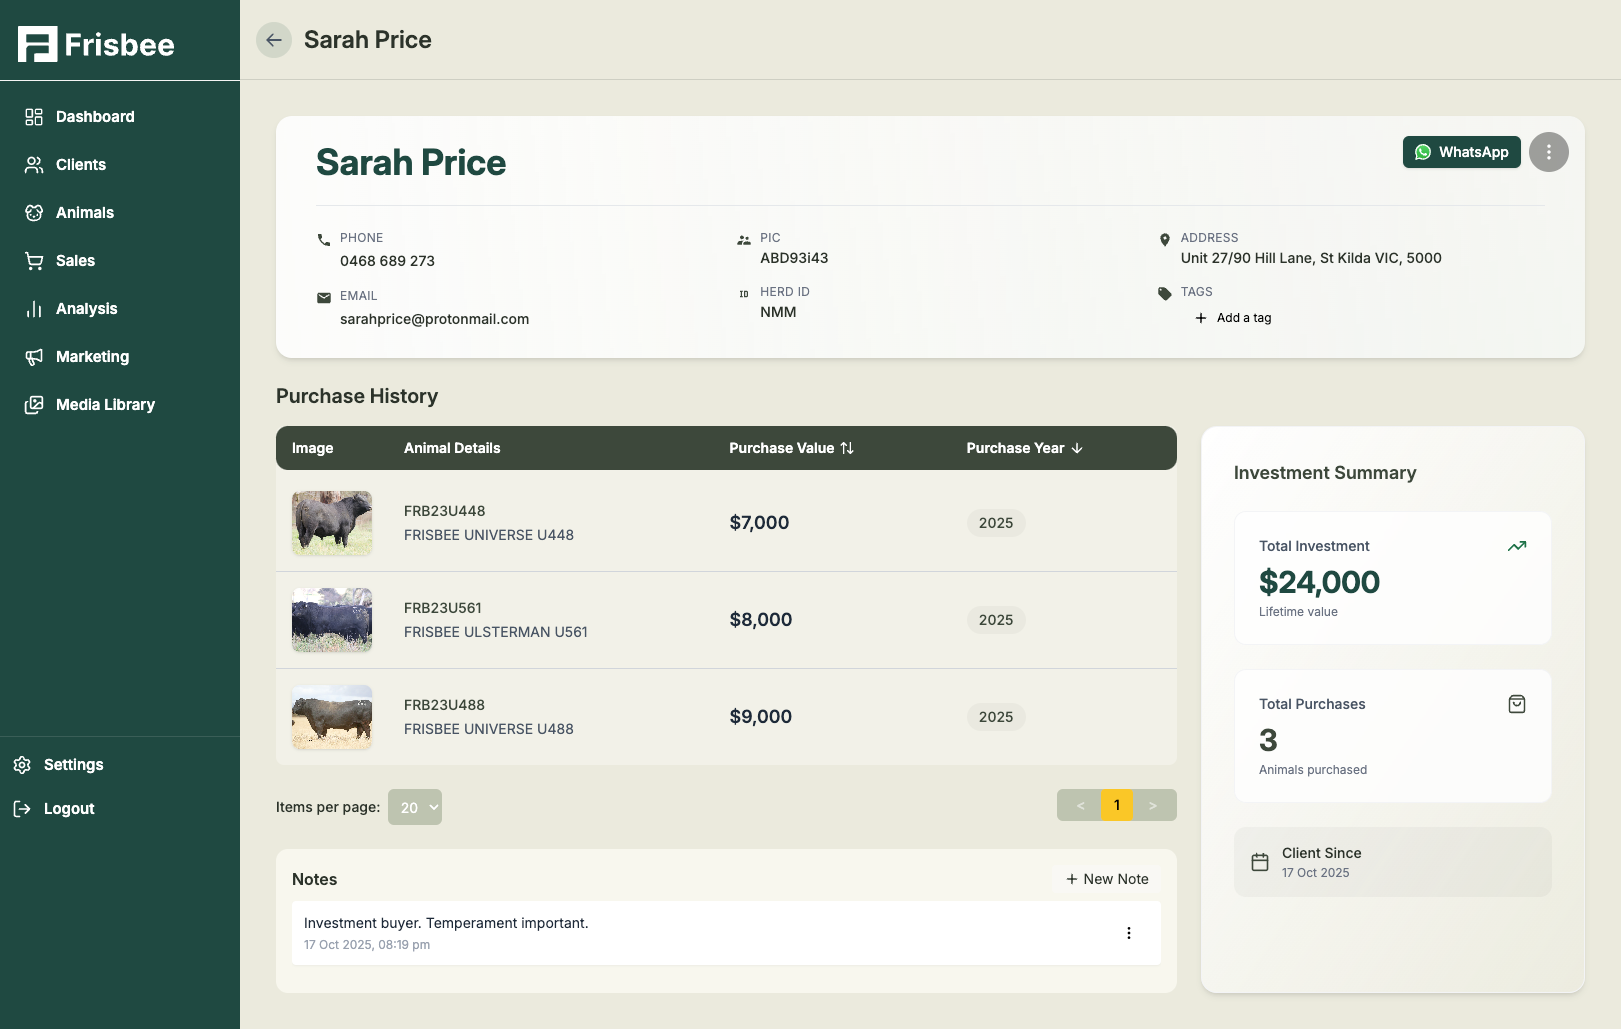1621x1029 pixels.
Task: Click the Settings gear icon
Action: (x=22, y=765)
